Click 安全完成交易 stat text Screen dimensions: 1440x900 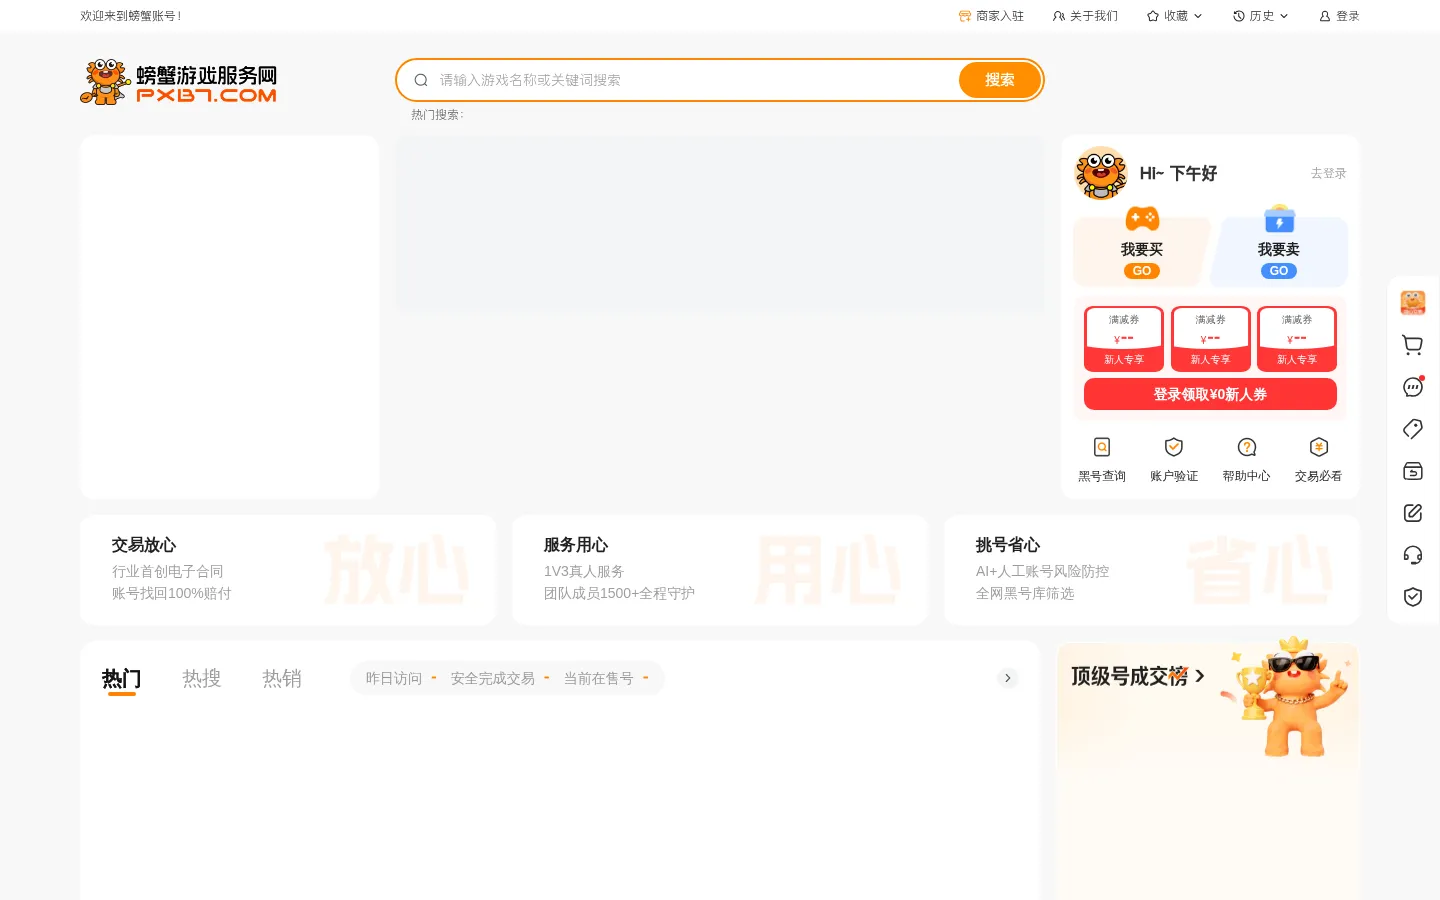[x=492, y=678]
